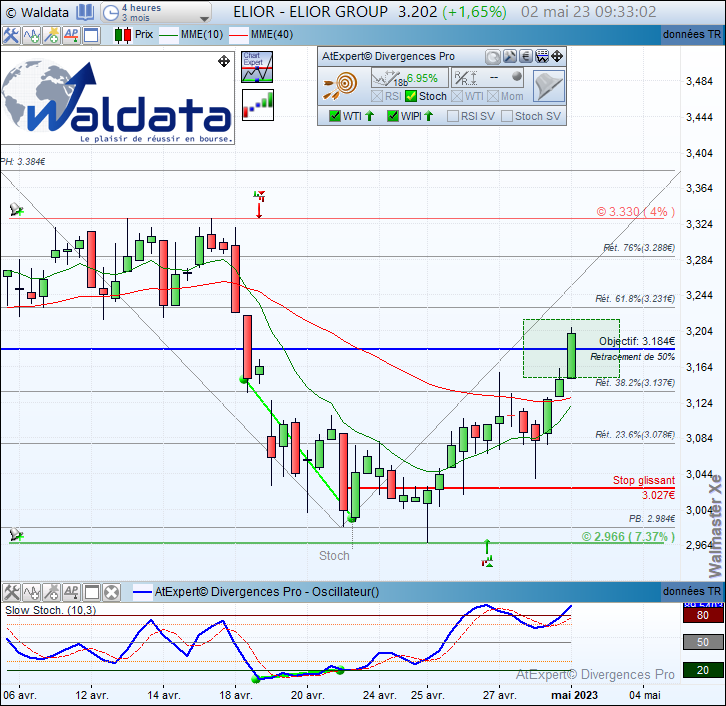Add a drawing wizard object to price chart
Viewport: 726px width, 706px height.
point(51,35)
